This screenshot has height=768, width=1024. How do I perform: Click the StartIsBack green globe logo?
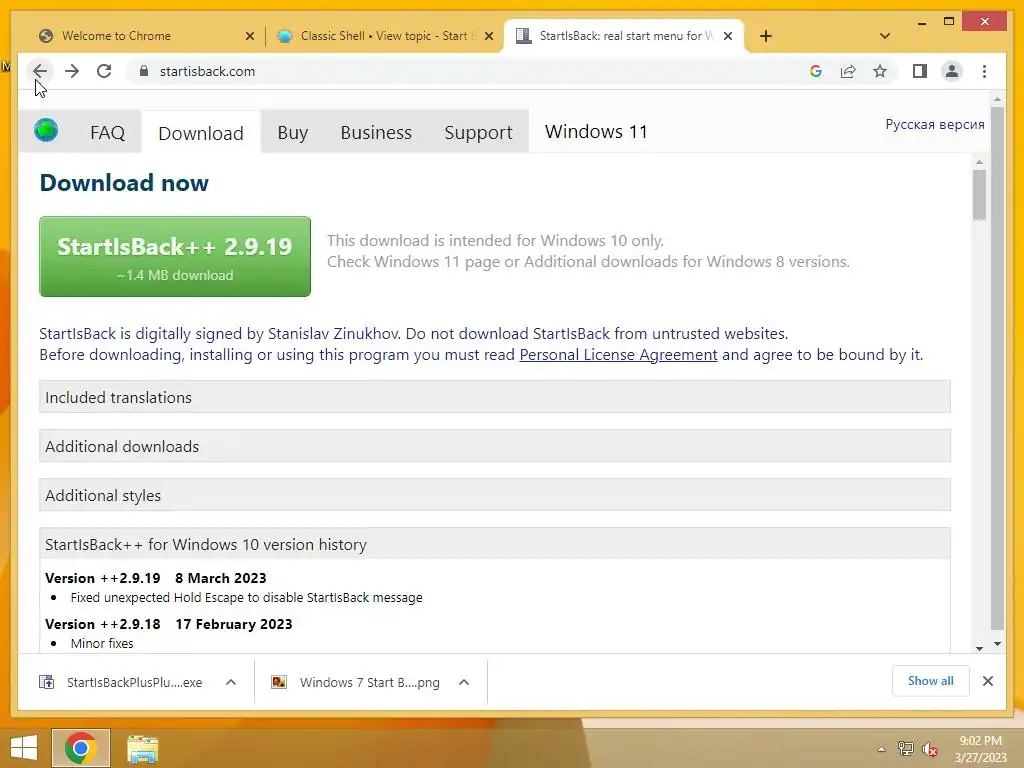click(46, 131)
